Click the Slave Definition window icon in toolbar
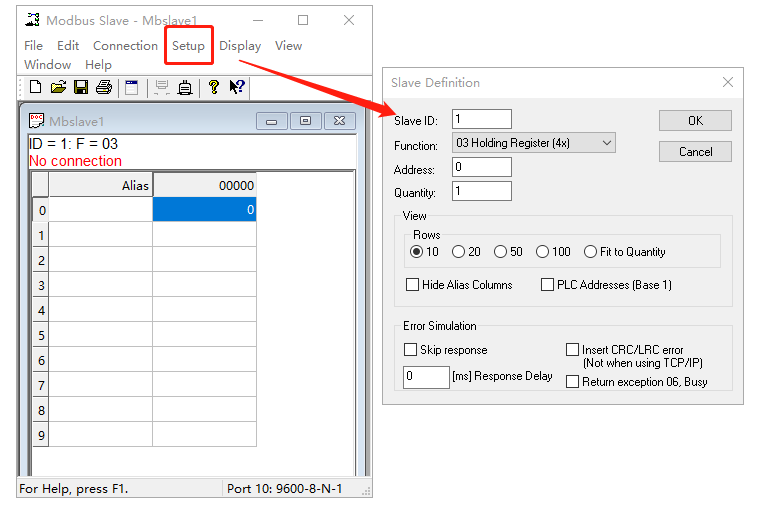Image resolution: width=766 pixels, height=505 pixels. [132, 87]
